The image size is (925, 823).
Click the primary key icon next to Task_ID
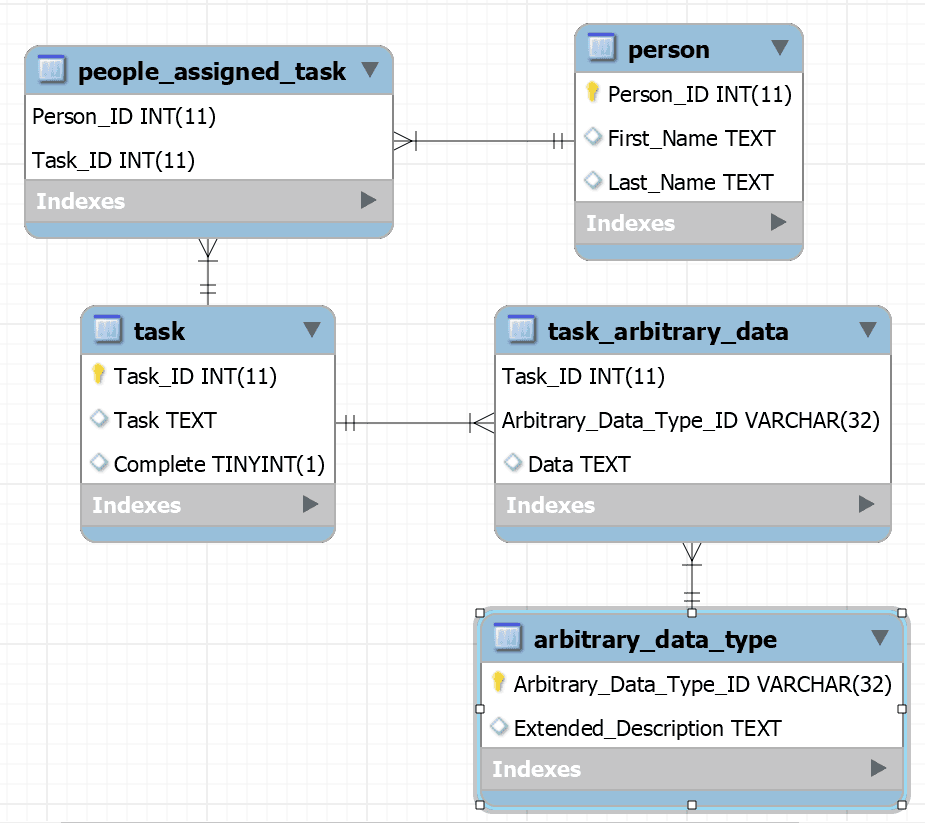97,376
